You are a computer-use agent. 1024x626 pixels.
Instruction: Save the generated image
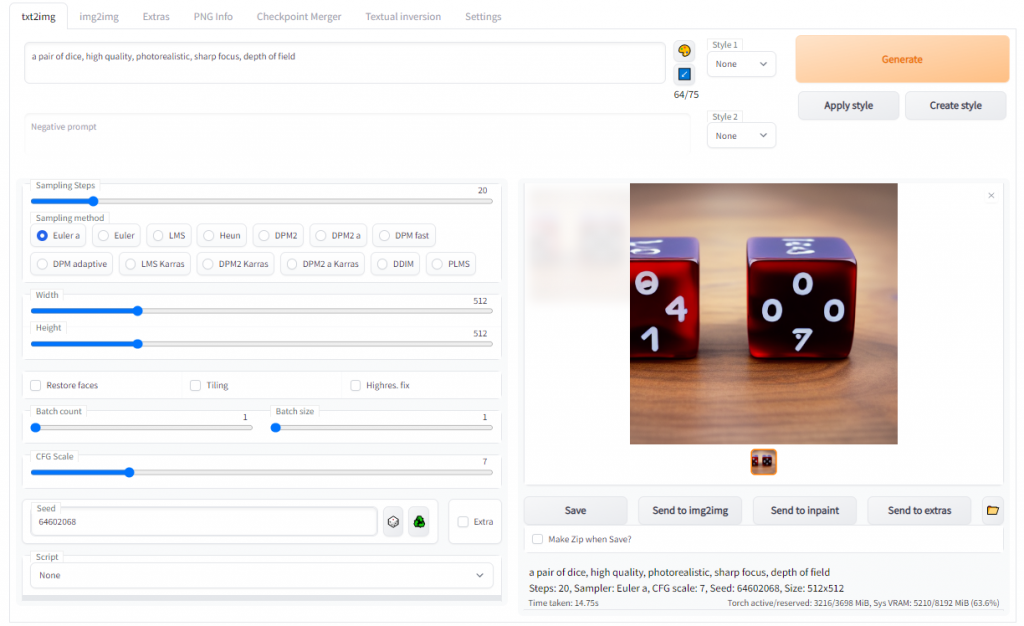(575, 510)
